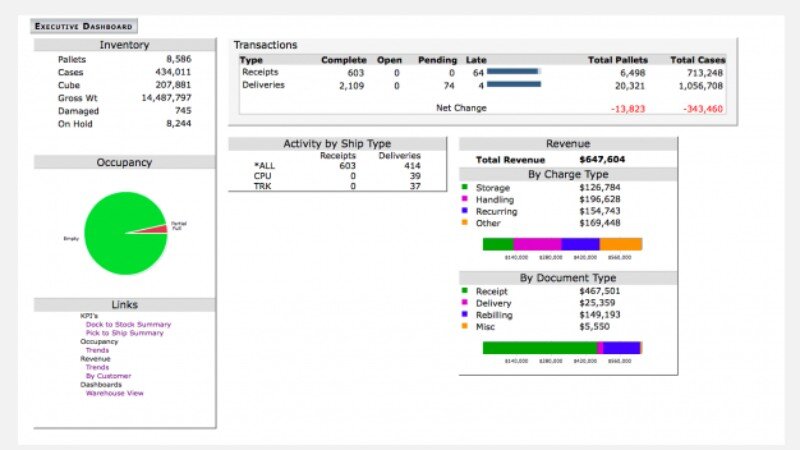Click the green segment in document type bar
This screenshot has width=800, height=450.
pyautogui.click(x=538, y=348)
